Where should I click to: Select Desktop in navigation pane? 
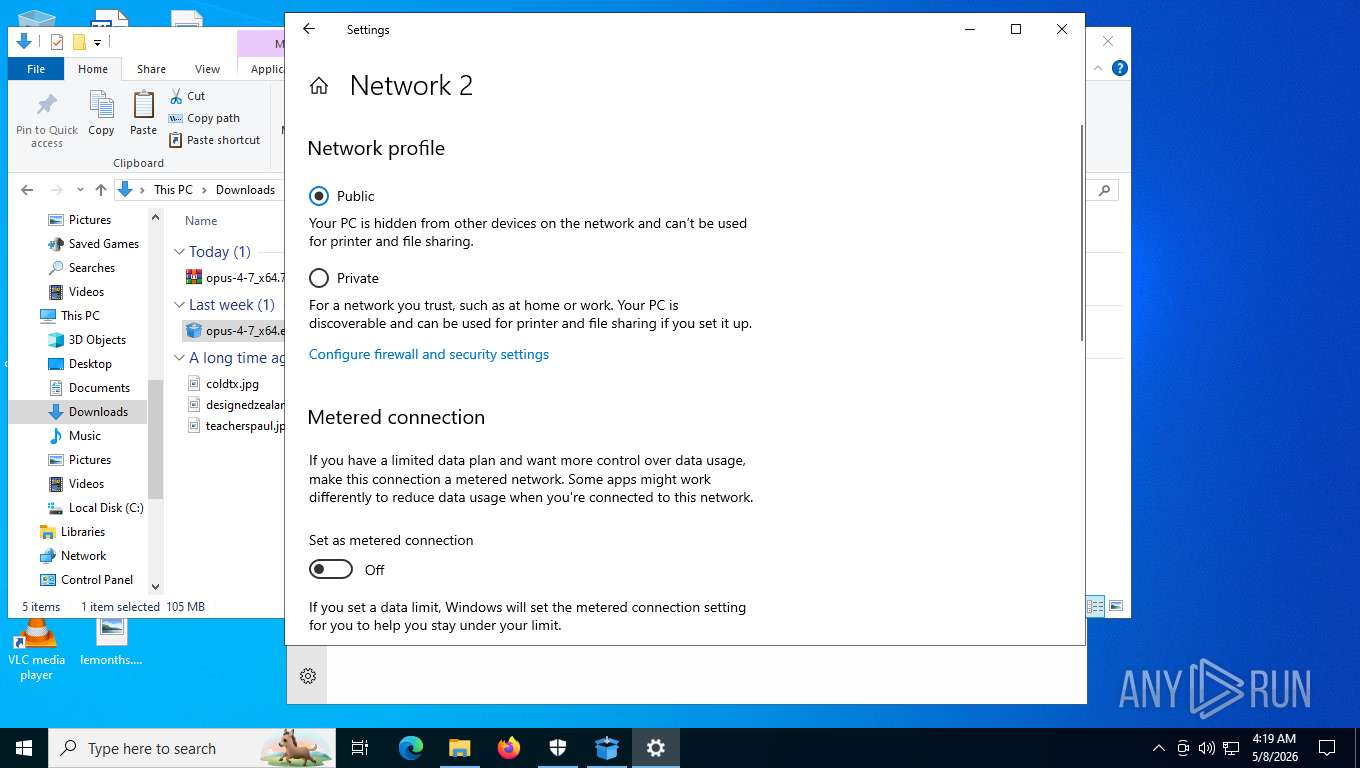pyautogui.click(x=80, y=364)
